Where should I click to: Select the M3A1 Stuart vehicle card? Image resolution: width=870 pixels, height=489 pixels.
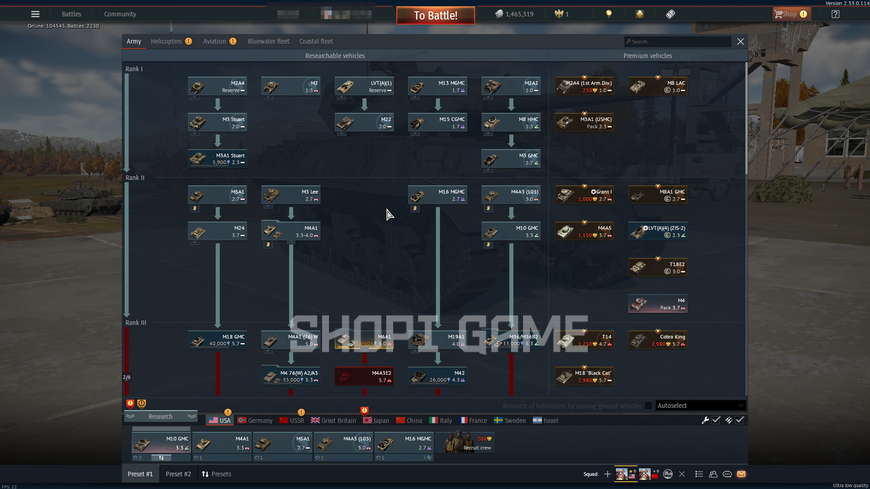(218, 158)
